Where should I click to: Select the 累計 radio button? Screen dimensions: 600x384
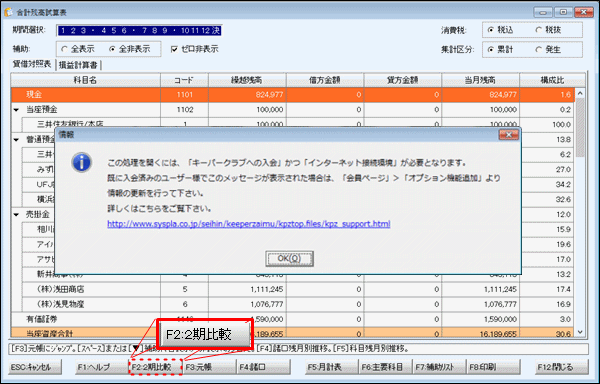(491, 50)
